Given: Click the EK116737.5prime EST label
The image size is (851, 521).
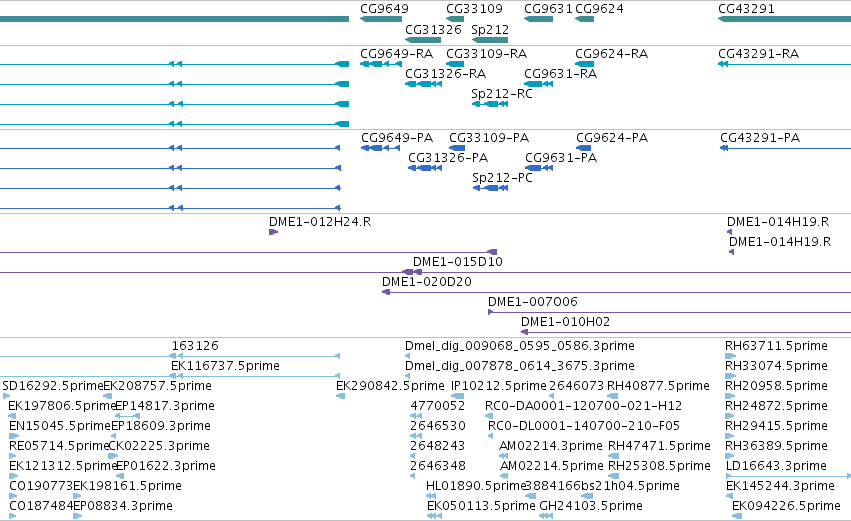Looking at the screenshot, I should tap(225, 366).
